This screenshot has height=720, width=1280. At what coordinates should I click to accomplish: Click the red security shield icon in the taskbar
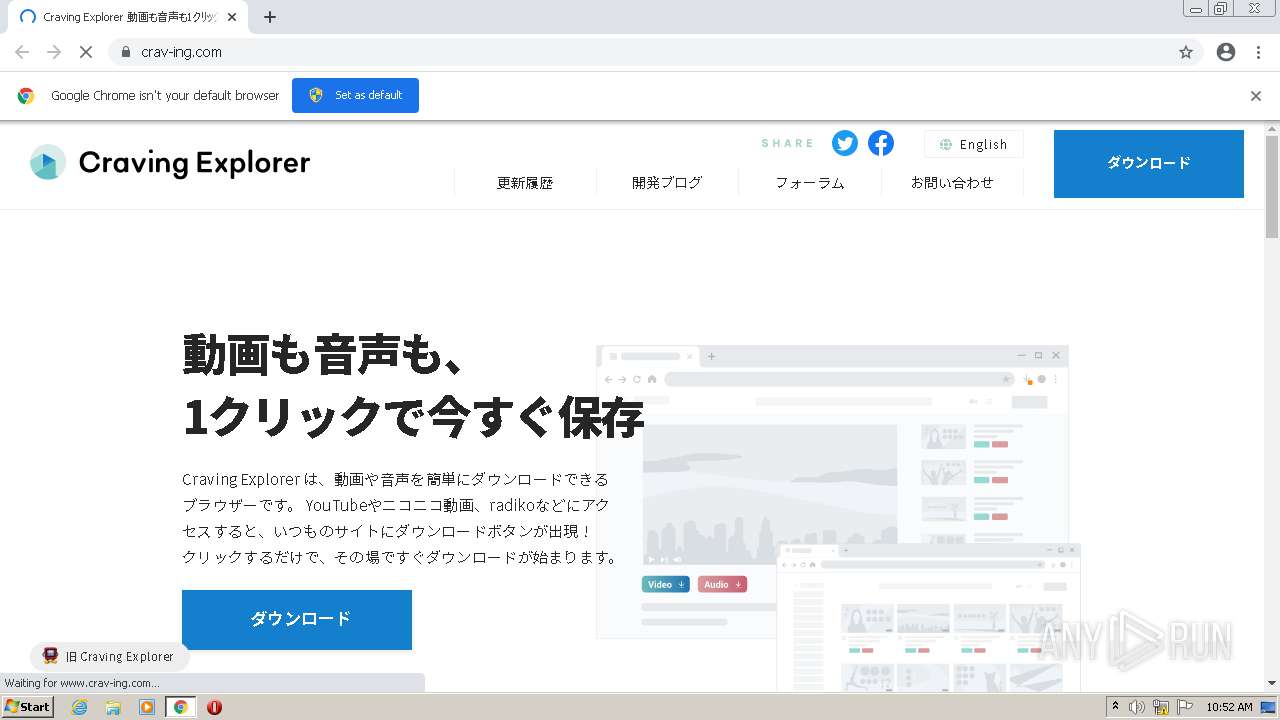coord(214,707)
